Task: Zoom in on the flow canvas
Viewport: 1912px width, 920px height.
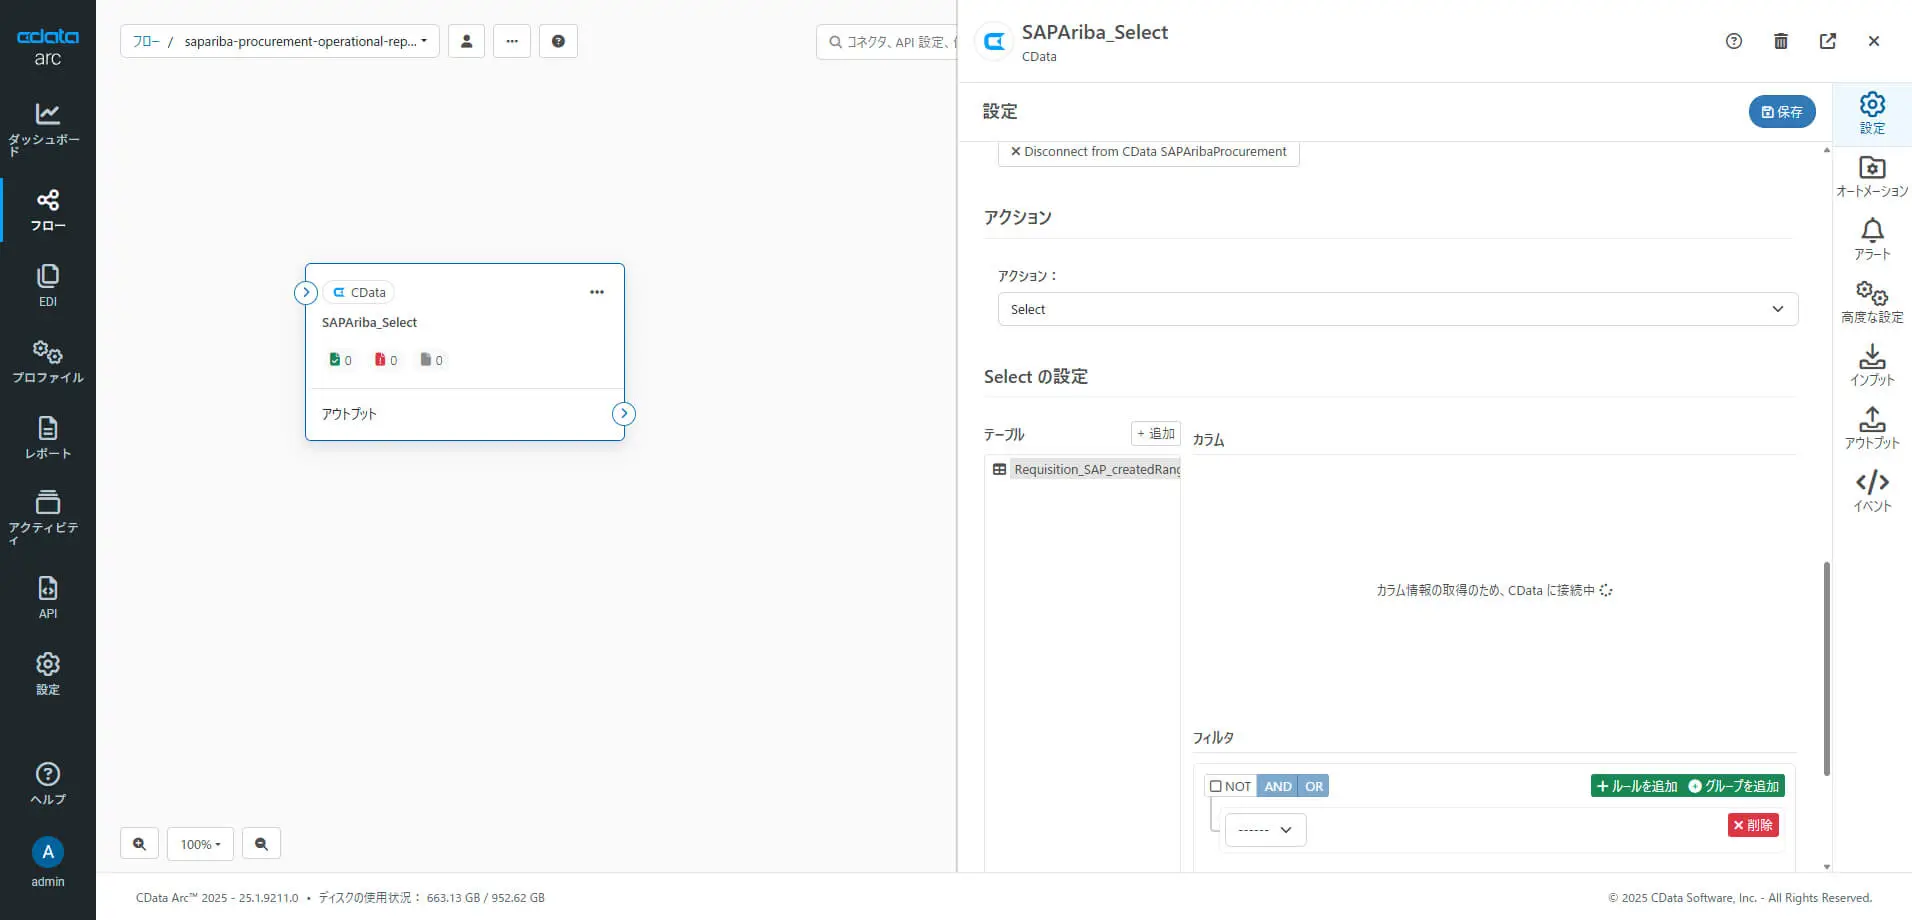Action: 140,844
